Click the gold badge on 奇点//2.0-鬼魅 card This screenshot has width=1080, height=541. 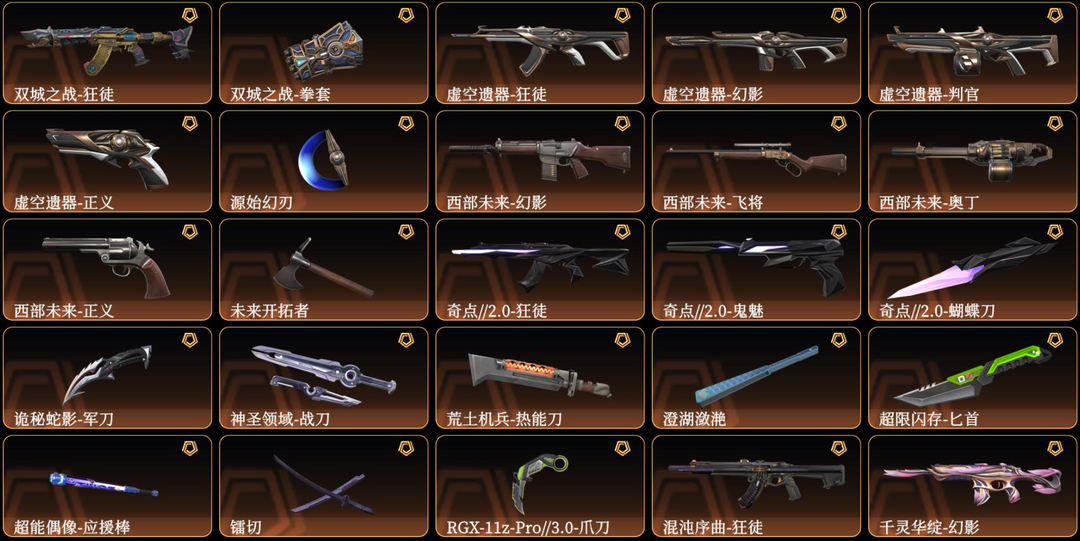(x=838, y=232)
